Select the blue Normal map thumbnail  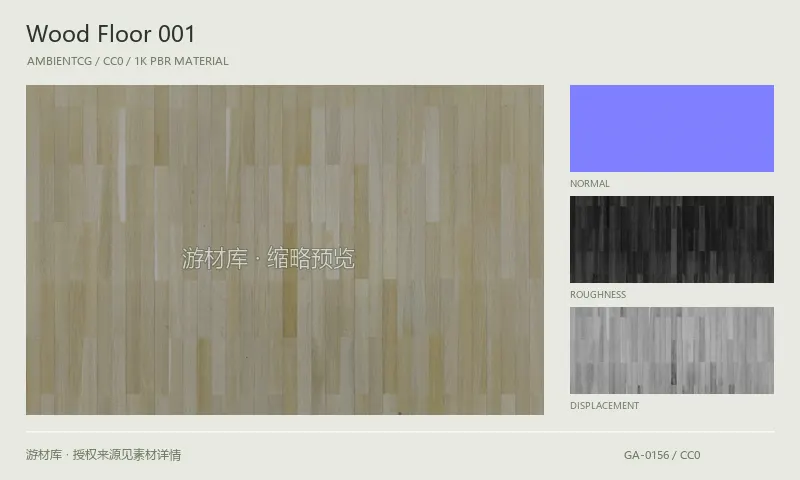coord(671,129)
